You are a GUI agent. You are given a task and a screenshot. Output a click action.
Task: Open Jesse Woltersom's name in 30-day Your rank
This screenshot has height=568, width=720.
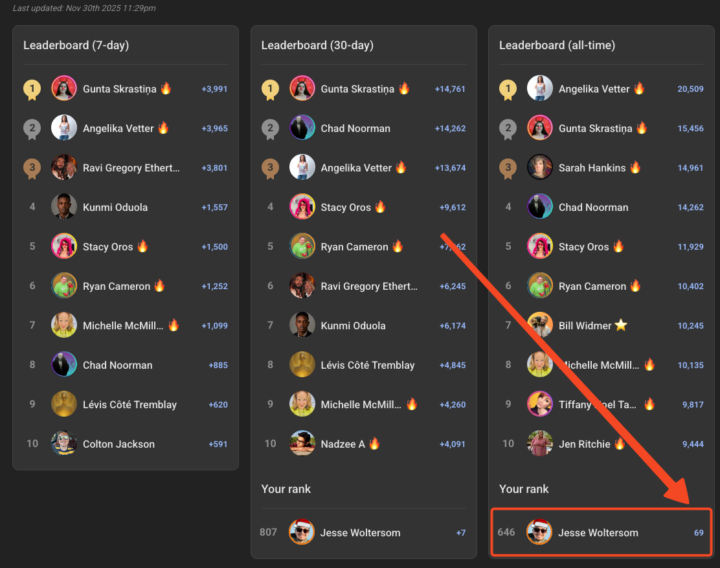click(360, 533)
